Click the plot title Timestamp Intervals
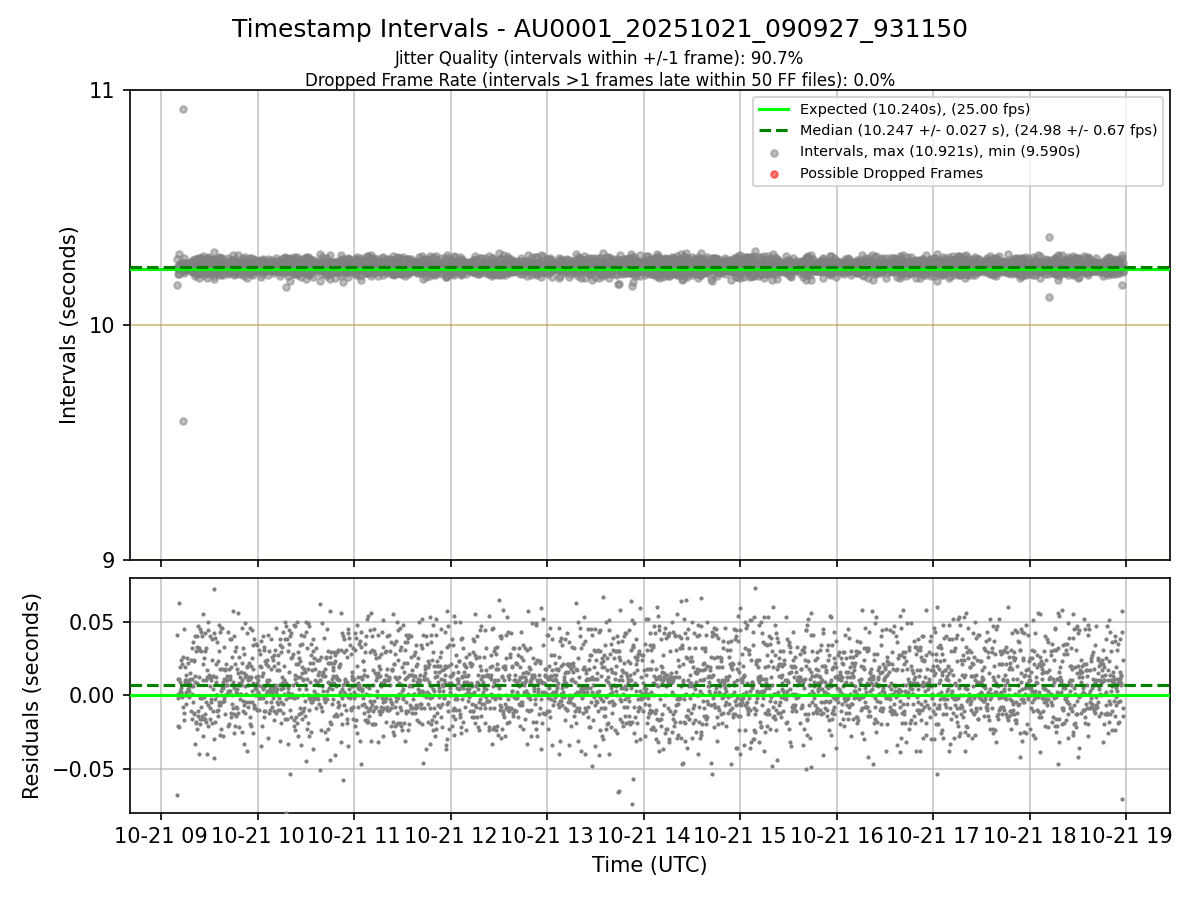The width and height of the screenshot is (1200, 900). tap(600, 29)
